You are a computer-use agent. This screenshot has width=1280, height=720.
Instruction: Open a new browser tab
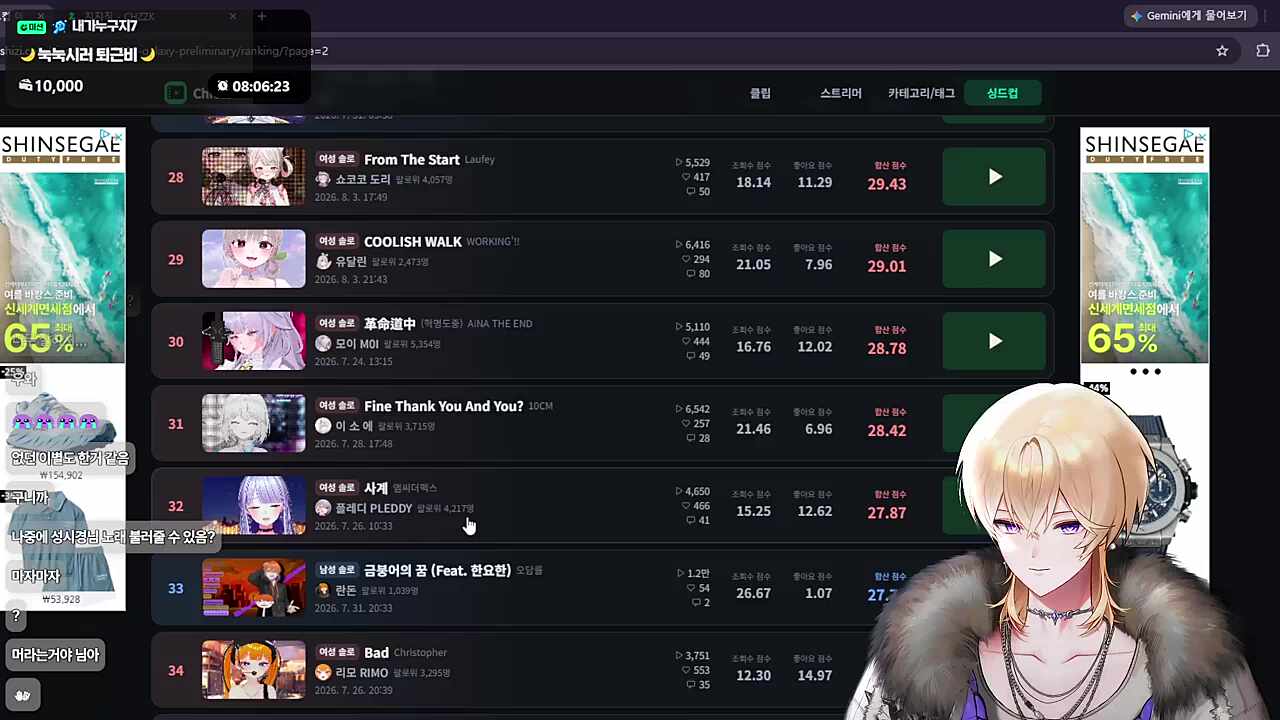coord(262,16)
